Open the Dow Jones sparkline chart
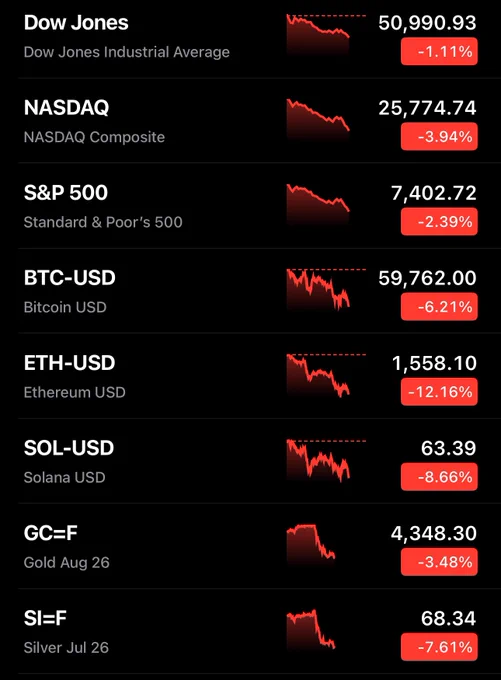 (326, 35)
